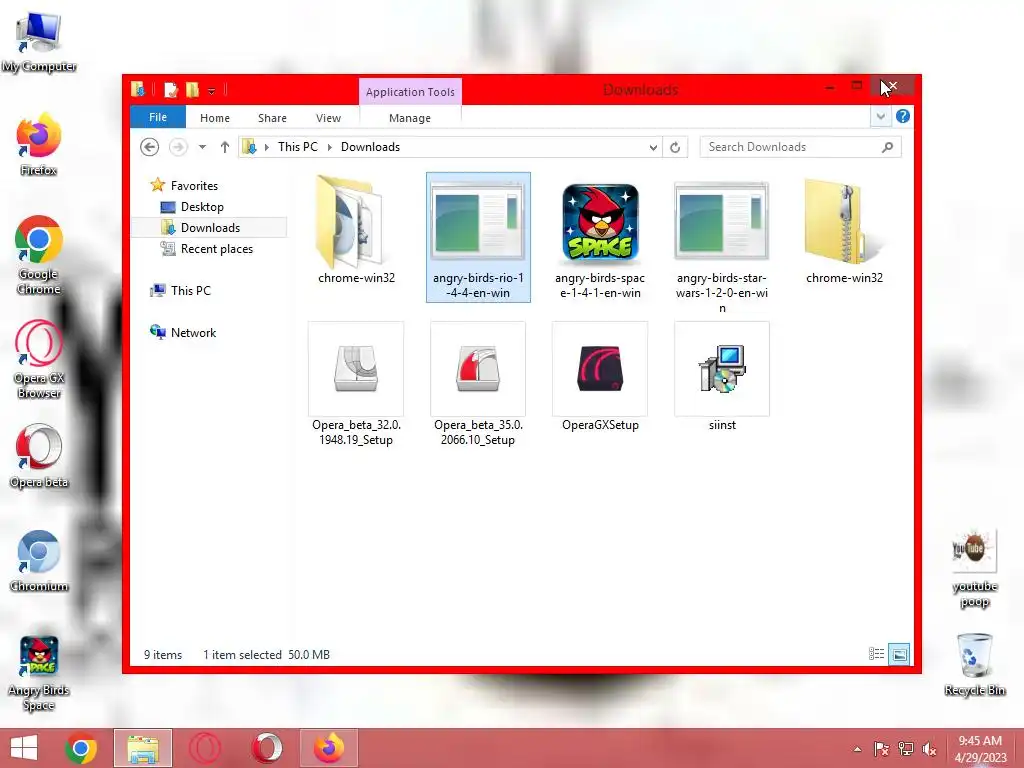Open the Google Chrome desktop shortcut
Image resolution: width=1024 pixels, height=768 pixels.
coord(39,255)
